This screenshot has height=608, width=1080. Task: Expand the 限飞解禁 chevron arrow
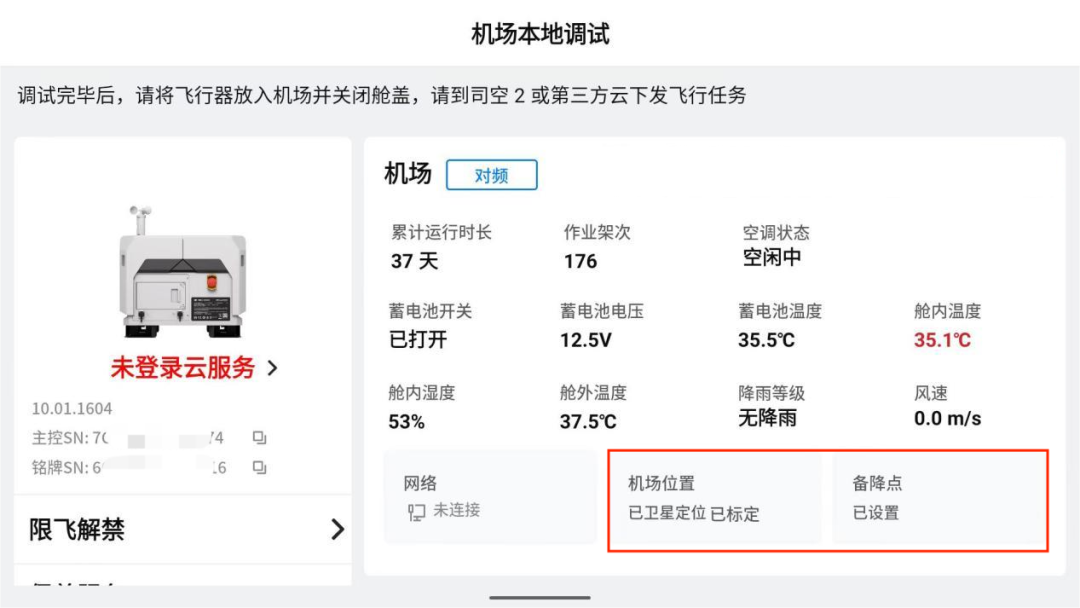point(337,529)
